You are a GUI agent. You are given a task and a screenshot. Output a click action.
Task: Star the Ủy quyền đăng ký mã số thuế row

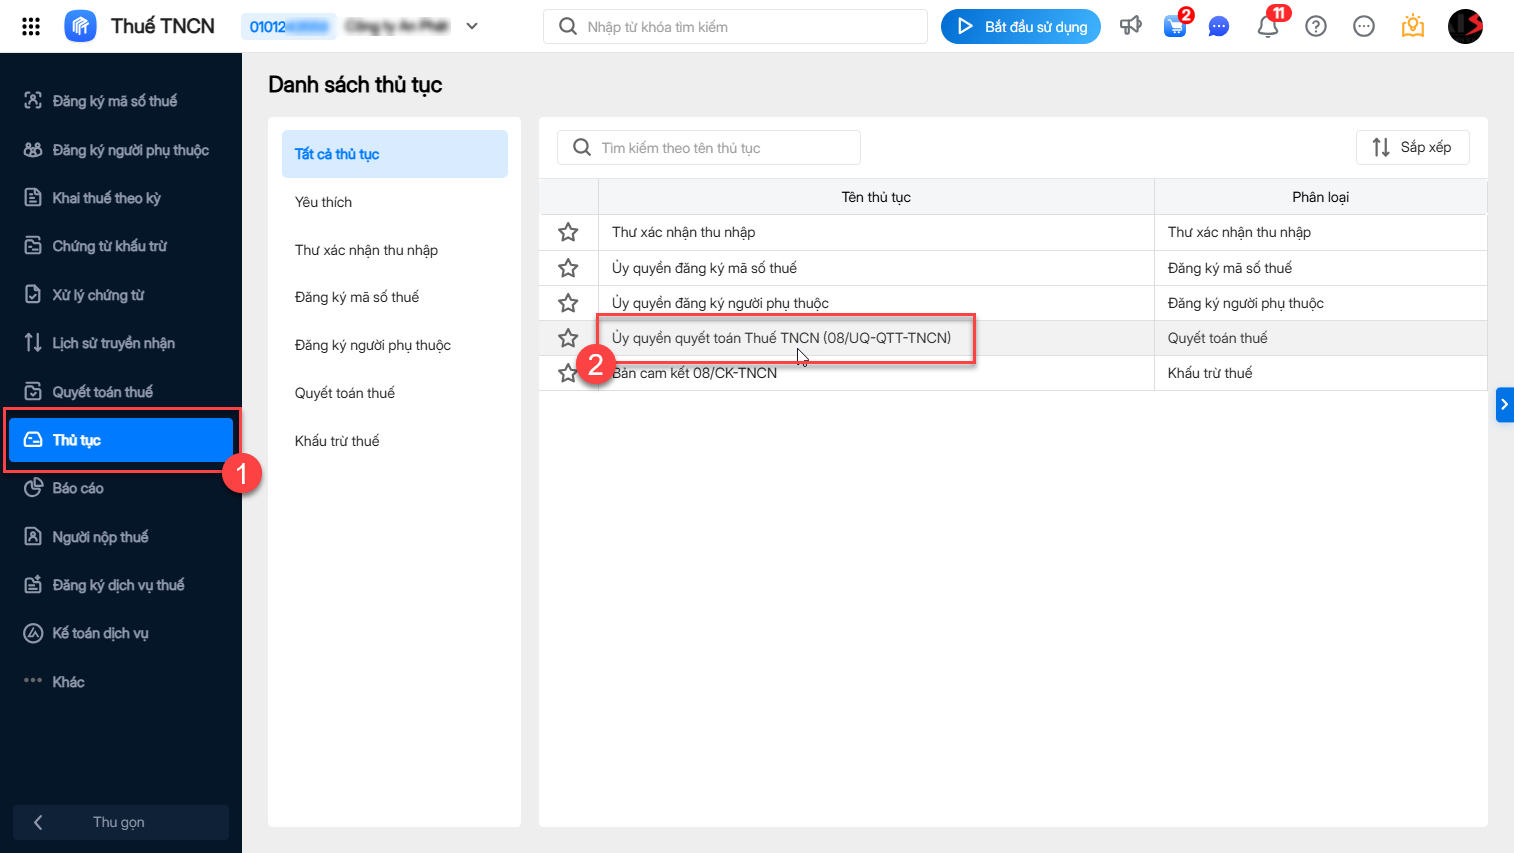click(x=568, y=268)
